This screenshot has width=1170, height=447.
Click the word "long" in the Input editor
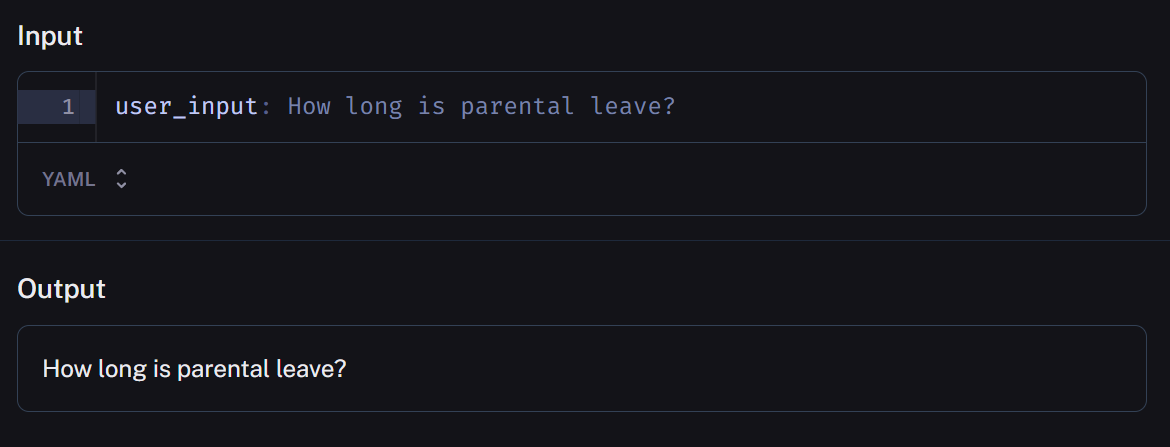click(374, 106)
